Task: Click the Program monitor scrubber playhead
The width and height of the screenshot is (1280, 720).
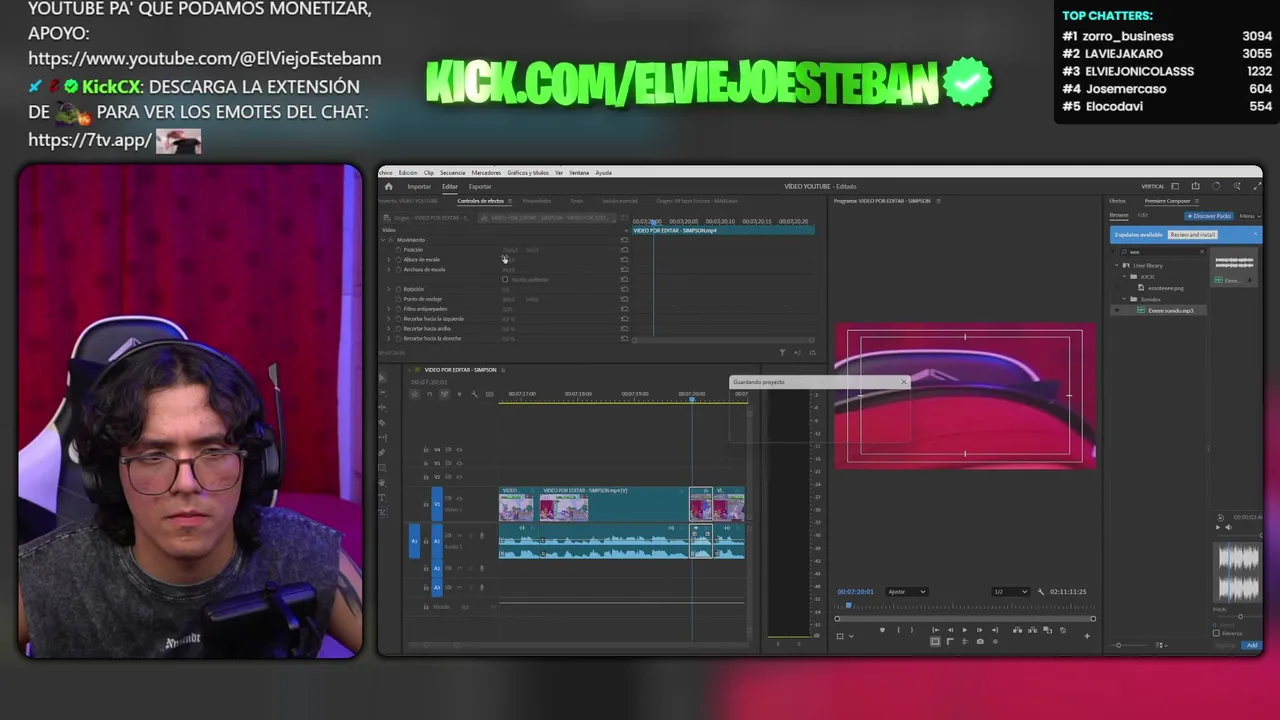Action: (848, 605)
